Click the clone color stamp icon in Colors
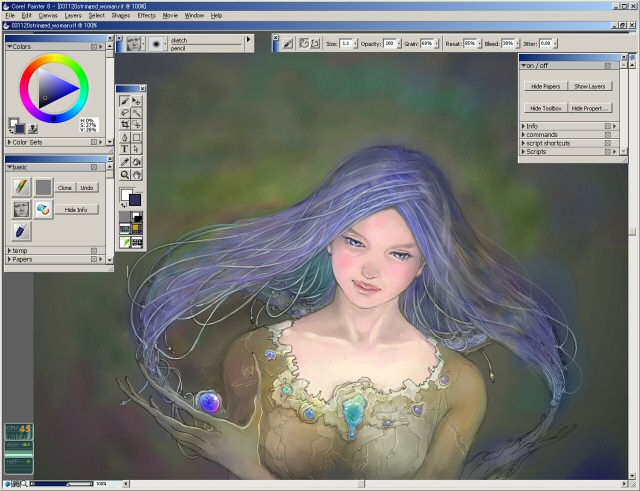The width and height of the screenshot is (640, 491). 33,129
